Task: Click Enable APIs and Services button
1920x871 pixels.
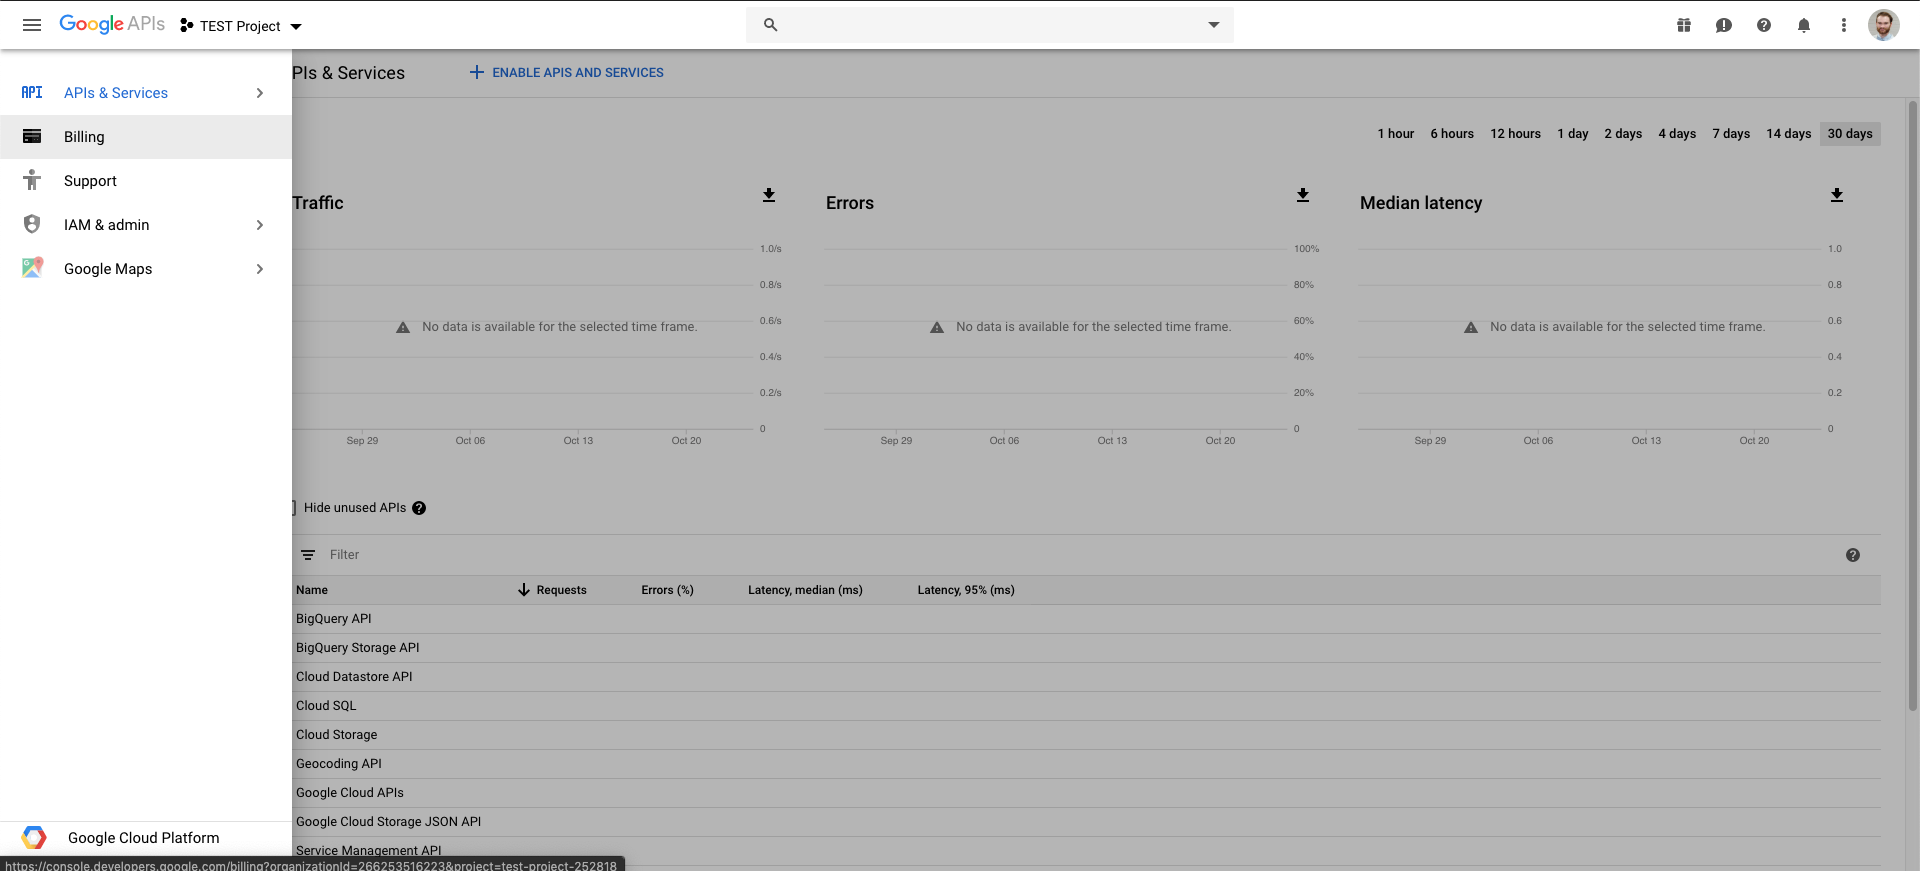Action: pos(567,73)
